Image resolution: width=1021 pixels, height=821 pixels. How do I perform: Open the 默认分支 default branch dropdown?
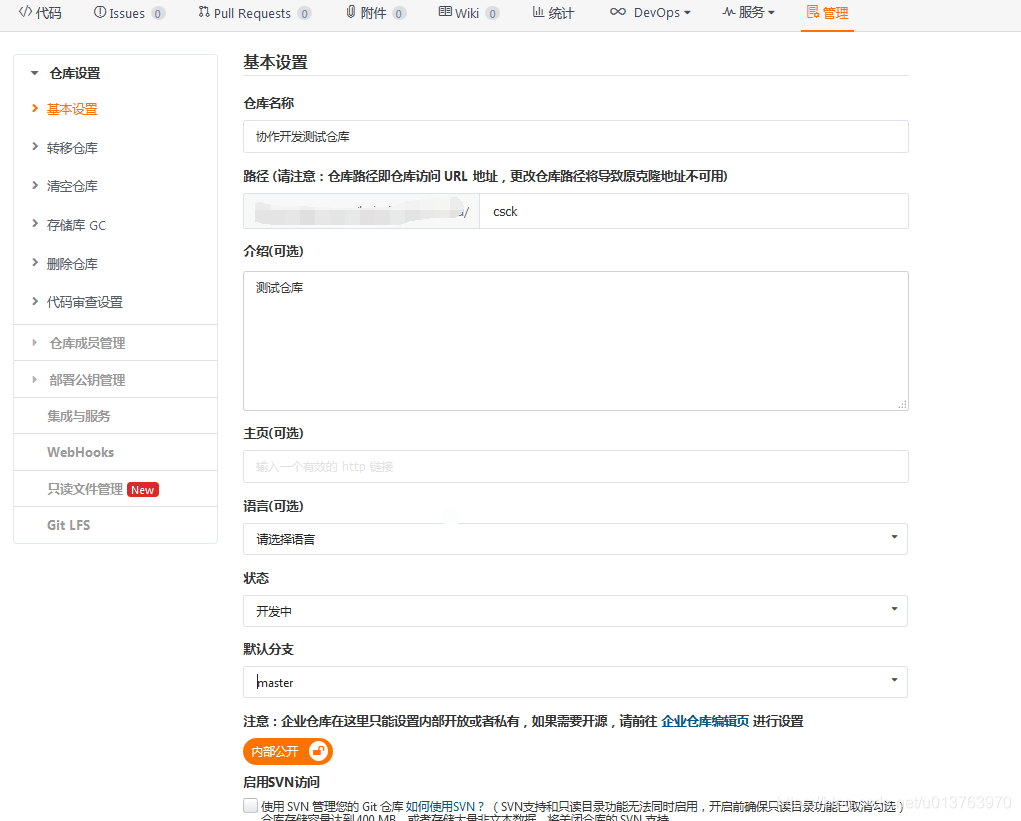tap(575, 682)
